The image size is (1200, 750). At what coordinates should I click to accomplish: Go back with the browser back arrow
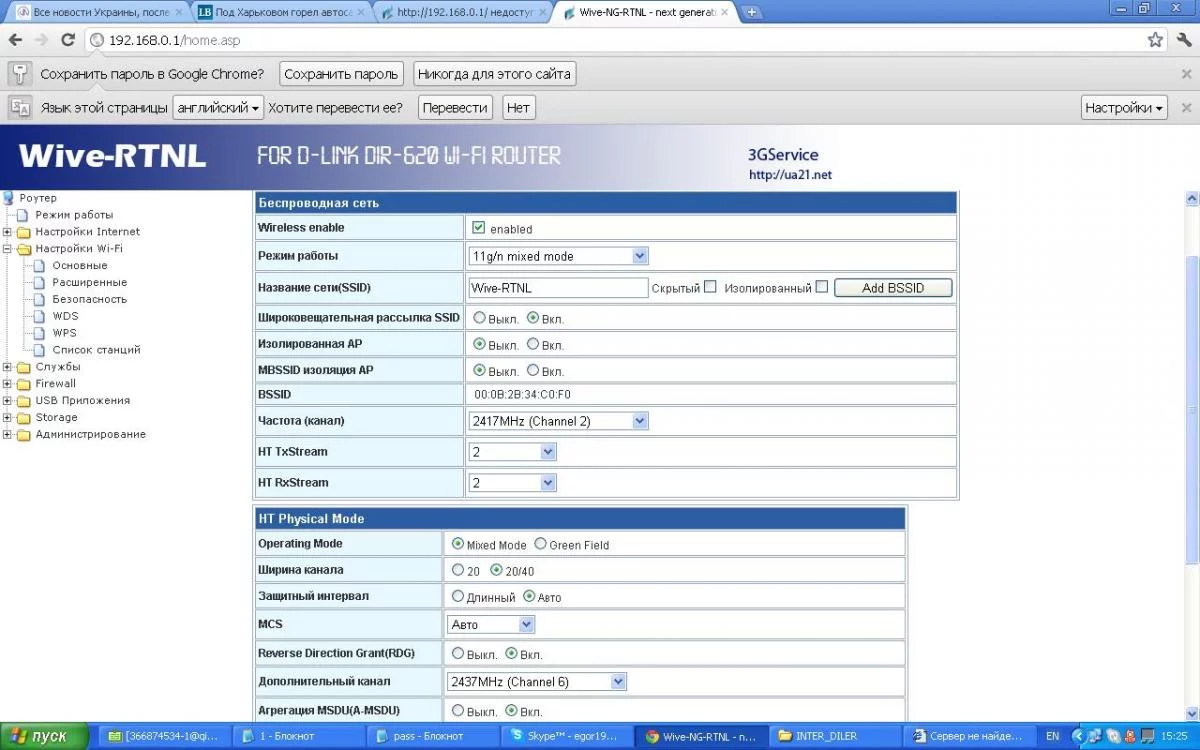[15, 40]
